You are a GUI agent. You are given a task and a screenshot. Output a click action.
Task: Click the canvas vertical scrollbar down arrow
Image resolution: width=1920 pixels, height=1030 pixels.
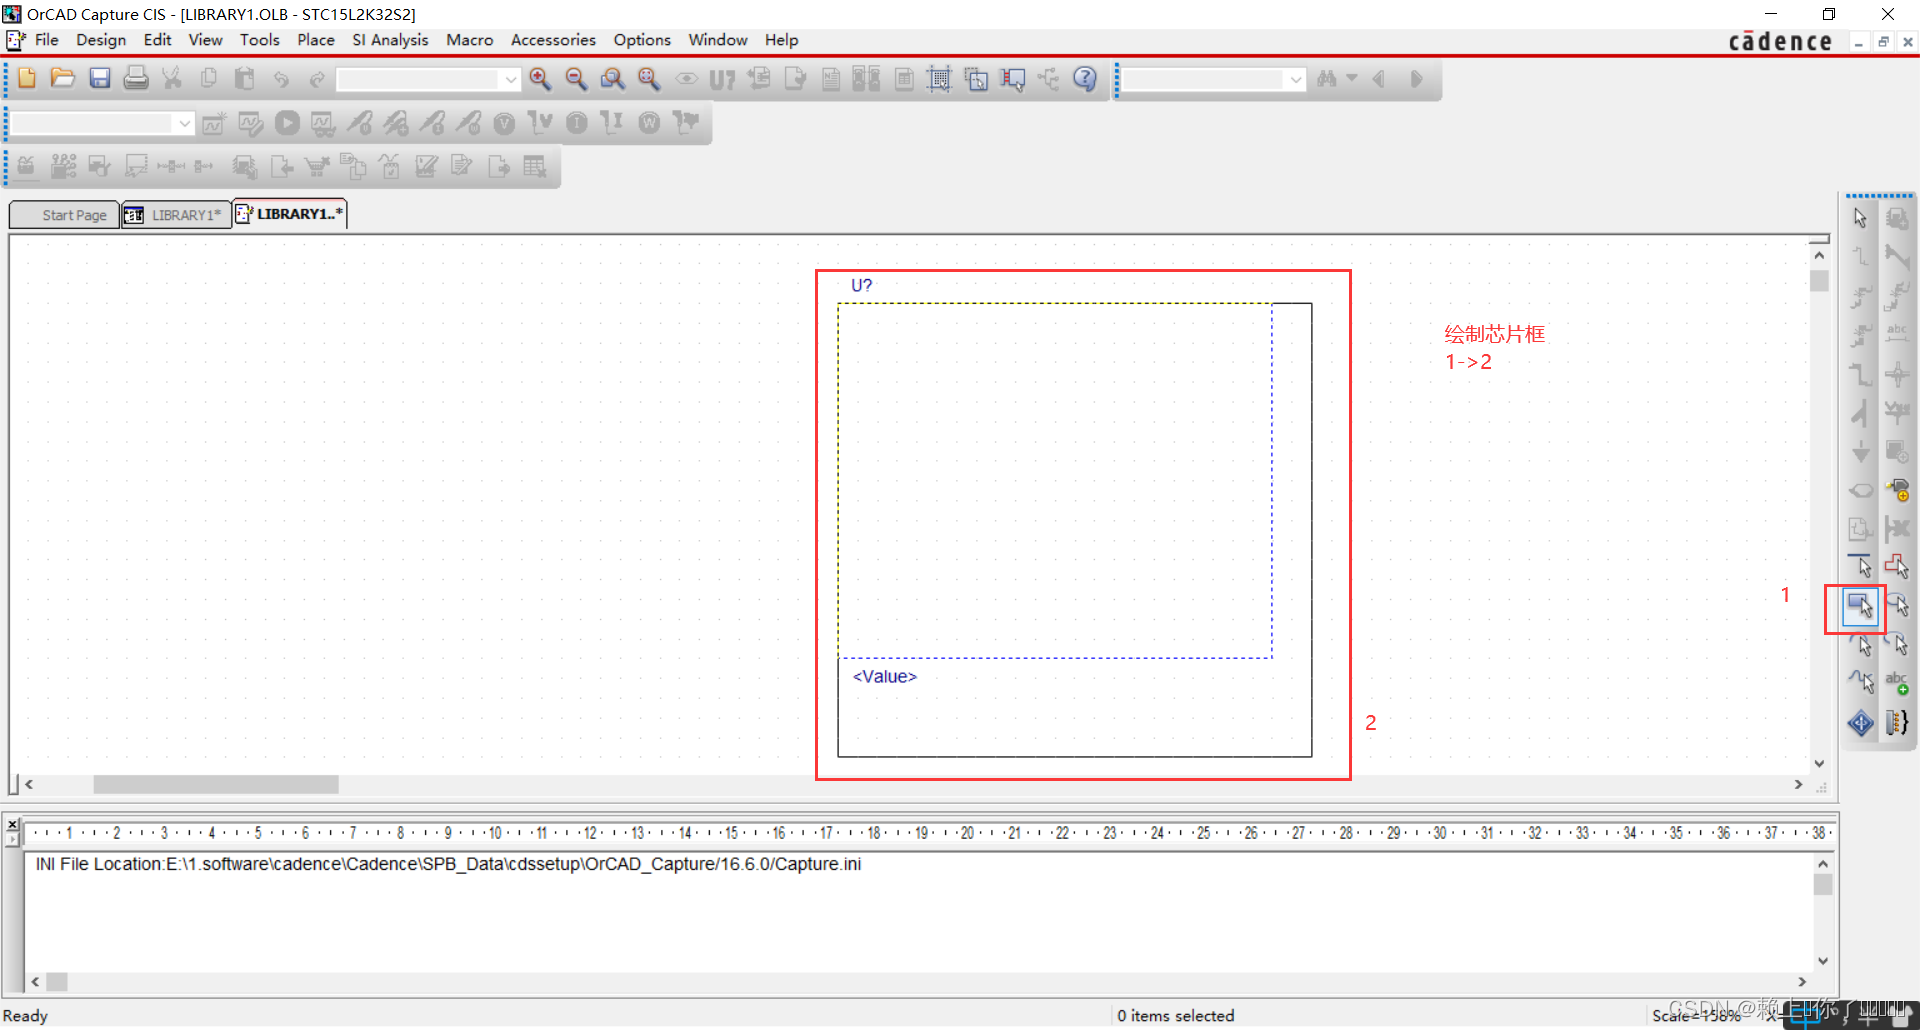pyautogui.click(x=1819, y=764)
